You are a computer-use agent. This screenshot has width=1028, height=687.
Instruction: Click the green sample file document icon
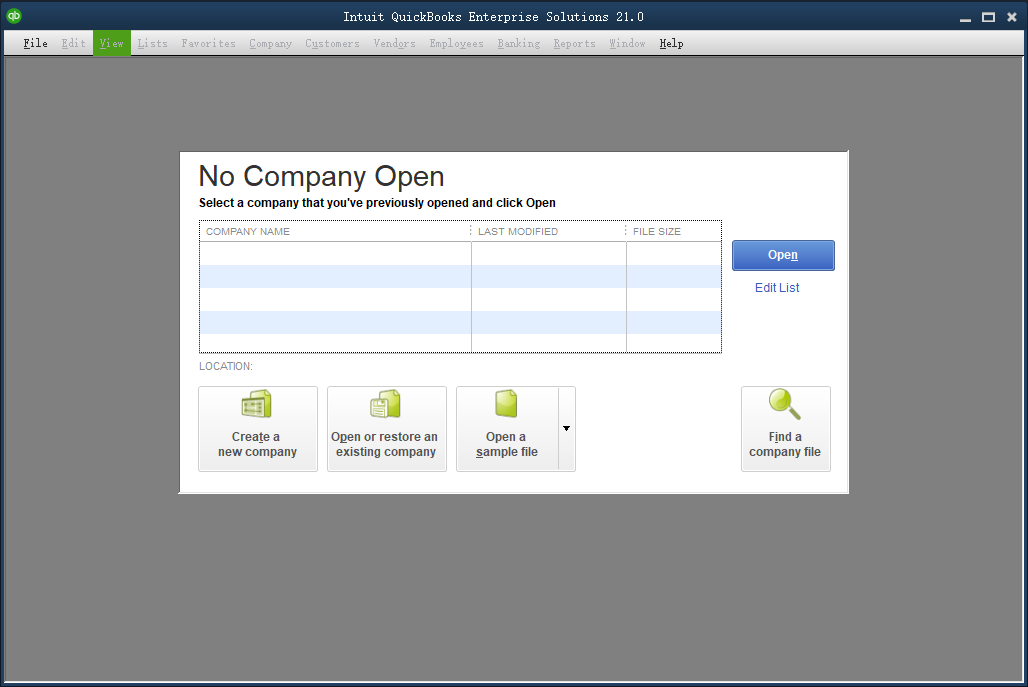coord(506,404)
